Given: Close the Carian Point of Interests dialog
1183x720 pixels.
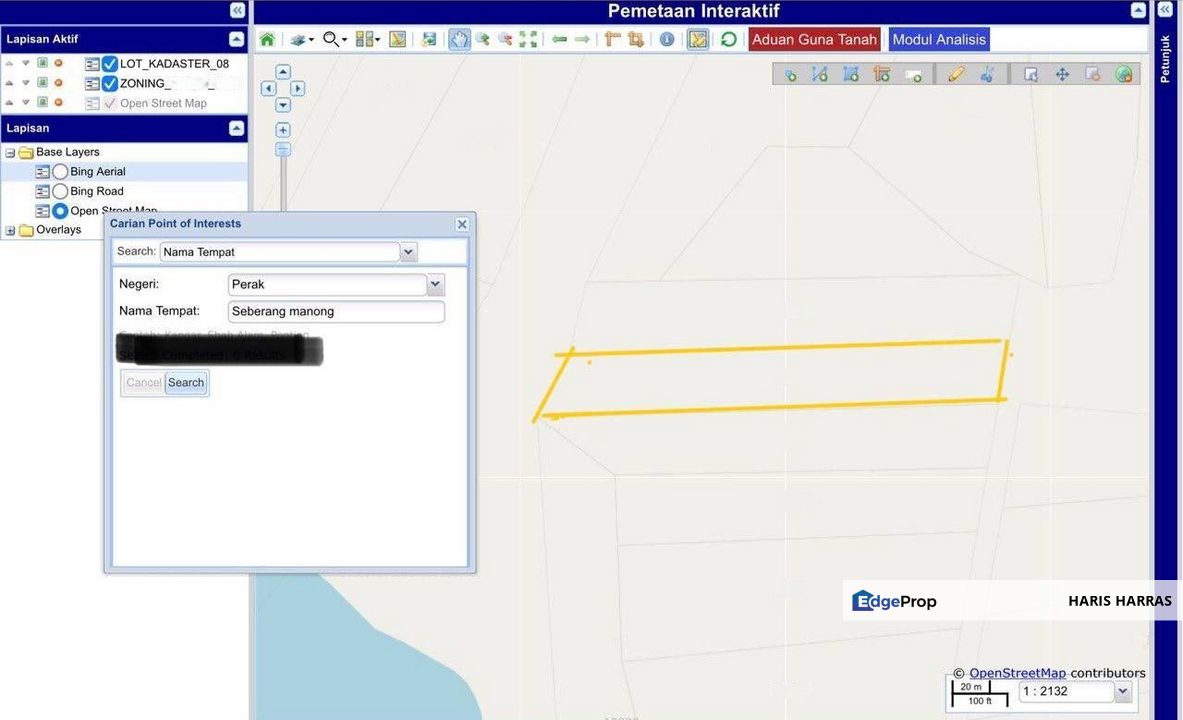Looking at the screenshot, I should coord(462,224).
